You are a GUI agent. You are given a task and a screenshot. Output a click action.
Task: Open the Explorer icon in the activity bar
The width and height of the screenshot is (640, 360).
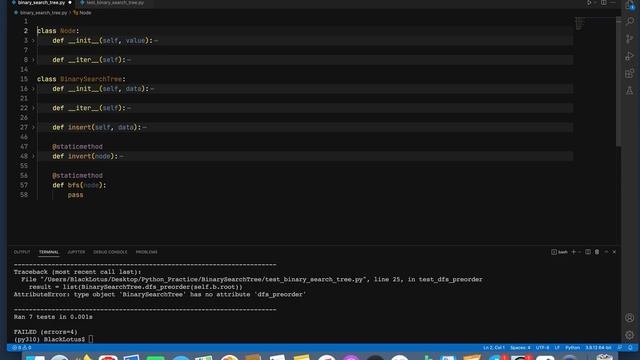coord(630,5)
